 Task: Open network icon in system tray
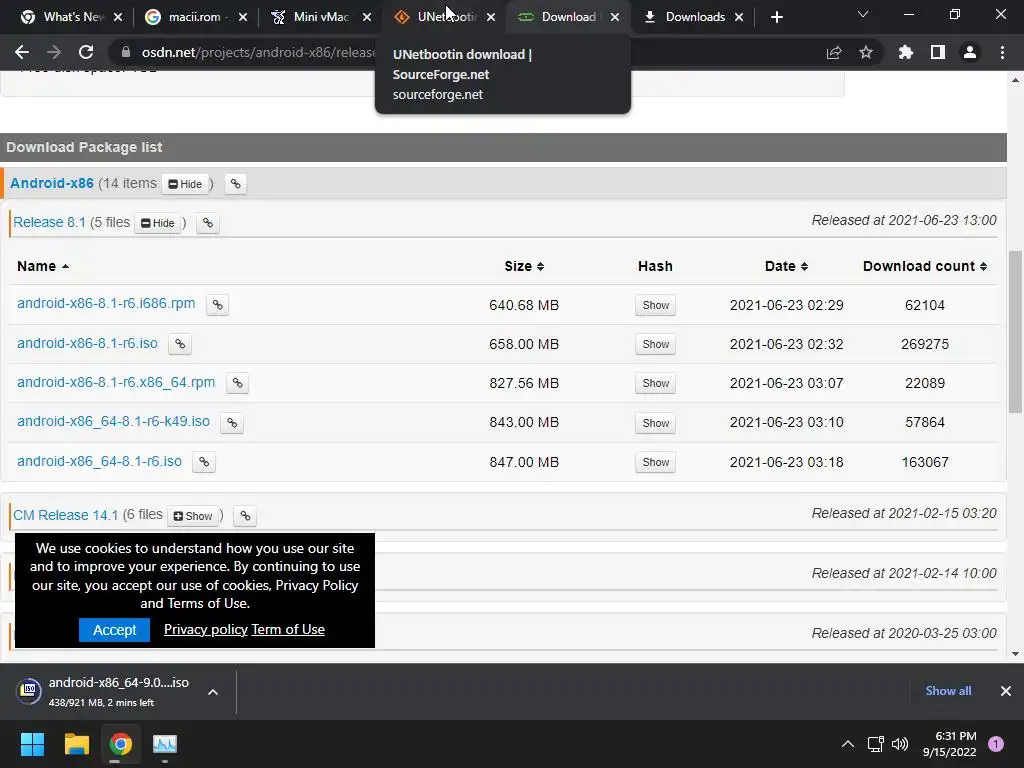875,744
